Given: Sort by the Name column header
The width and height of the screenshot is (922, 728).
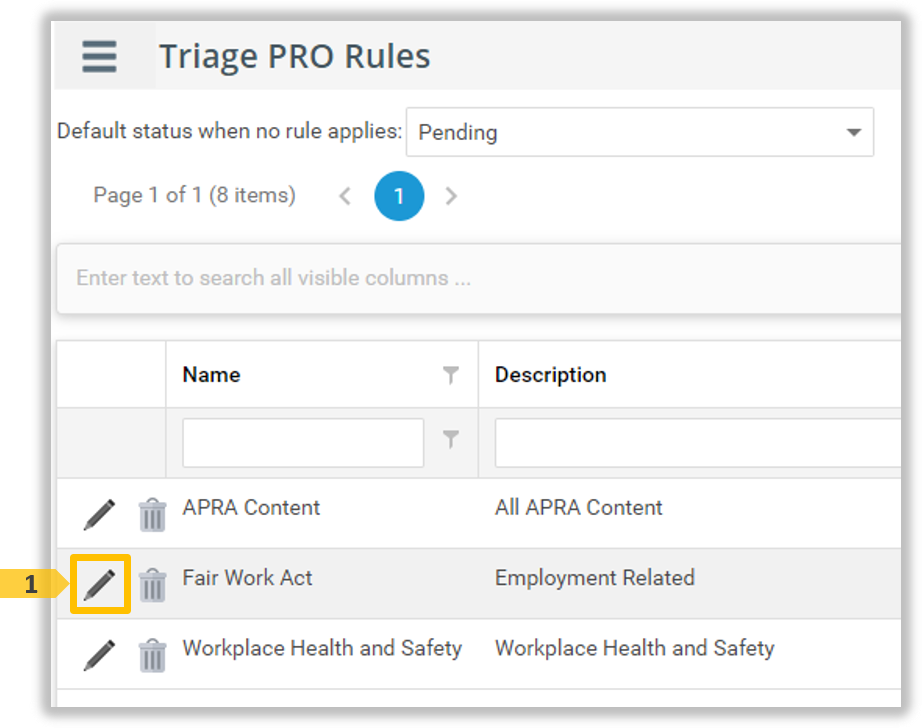Looking at the screenshot, I should coord(212,375).
